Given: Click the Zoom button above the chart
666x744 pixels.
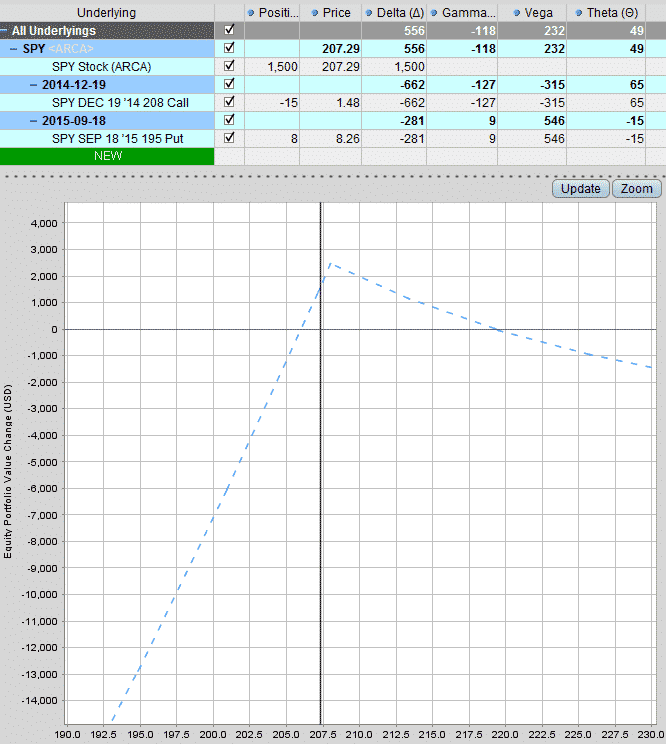Looking at the screenshot, I should coord(637,189).
